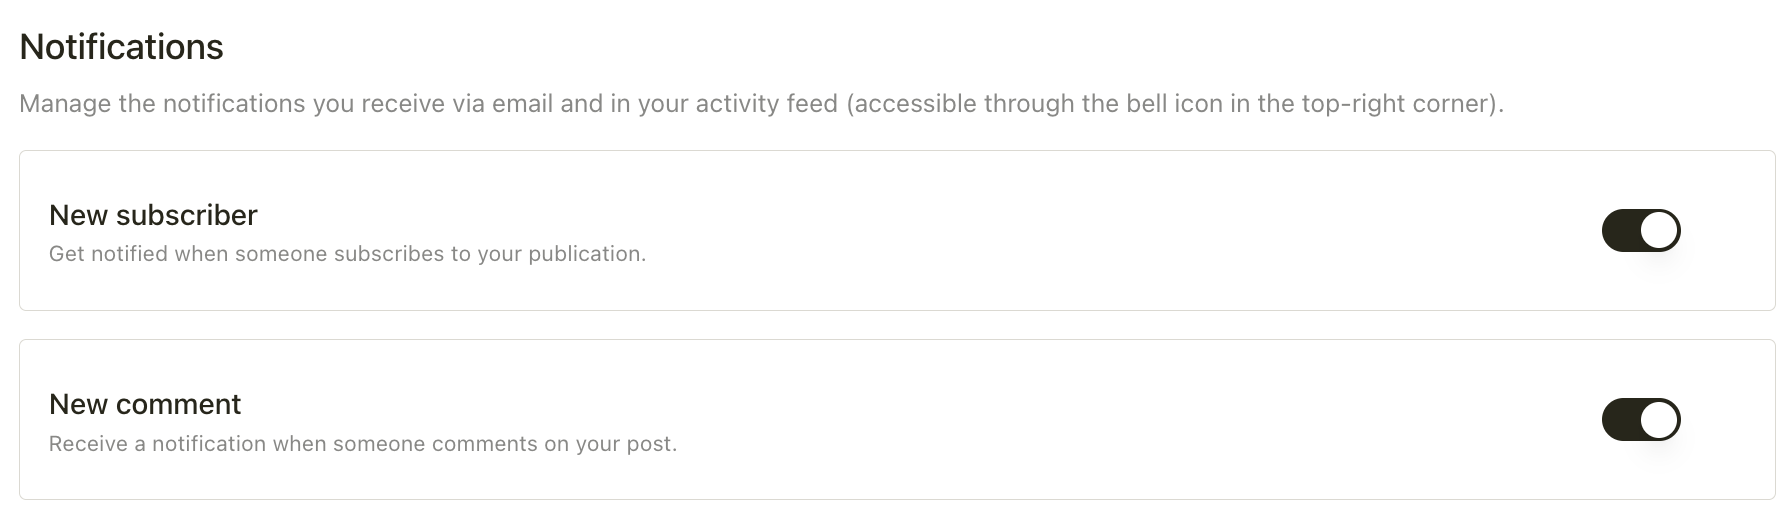
Task: Click the white knob on New subscriber switch
Action: pyautogui.click(x=1659, y=230)
